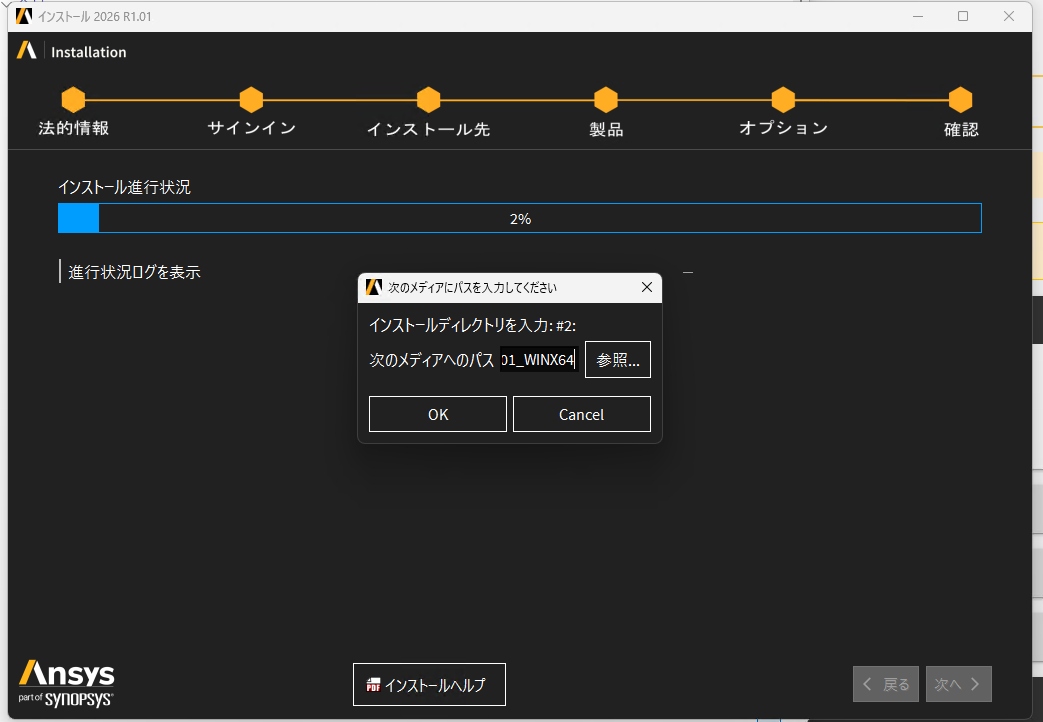Go back with the 戻る button
This screenshot has width=1043, height=722.
click(x=885, y=684)
